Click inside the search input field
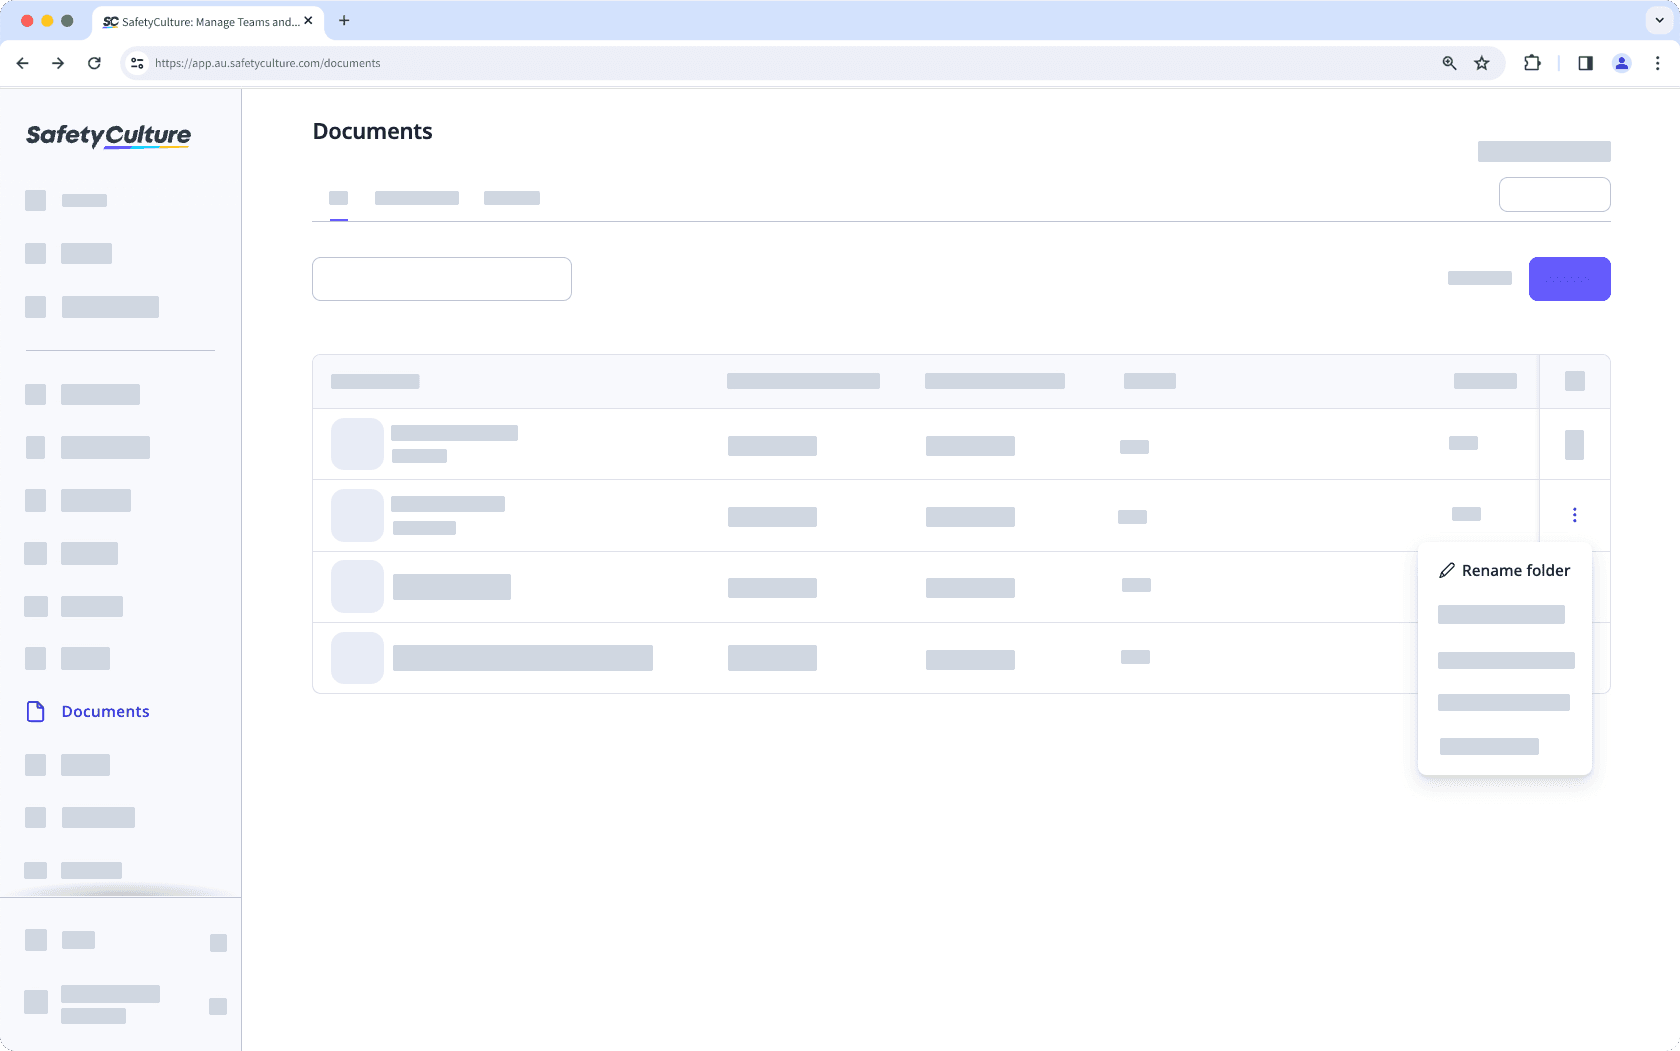The image size is (1680, 1051). (x=441, y=279)
